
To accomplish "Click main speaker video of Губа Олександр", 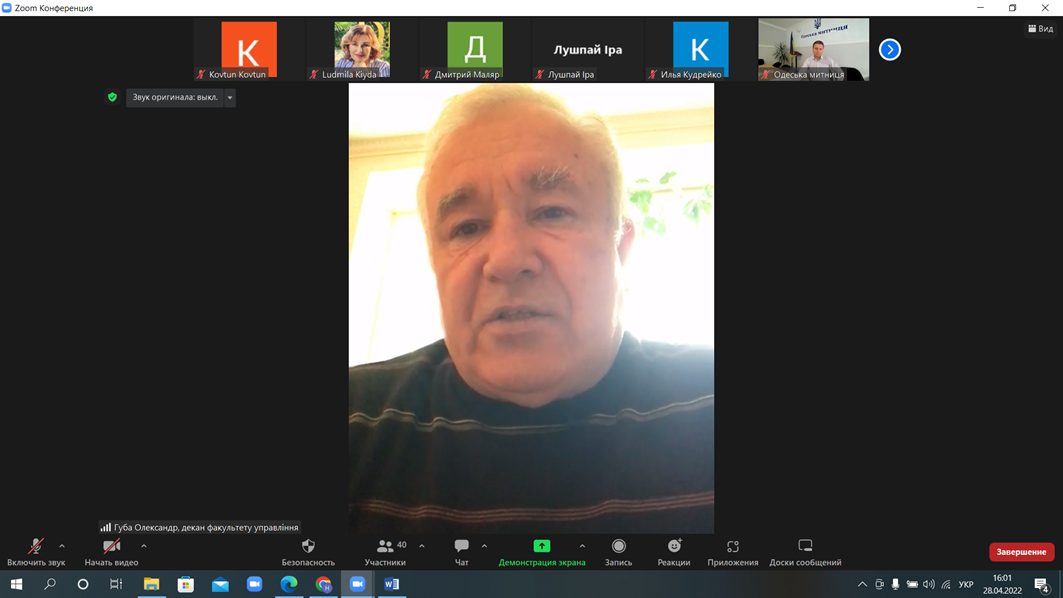I will click(x=531, y=308).
